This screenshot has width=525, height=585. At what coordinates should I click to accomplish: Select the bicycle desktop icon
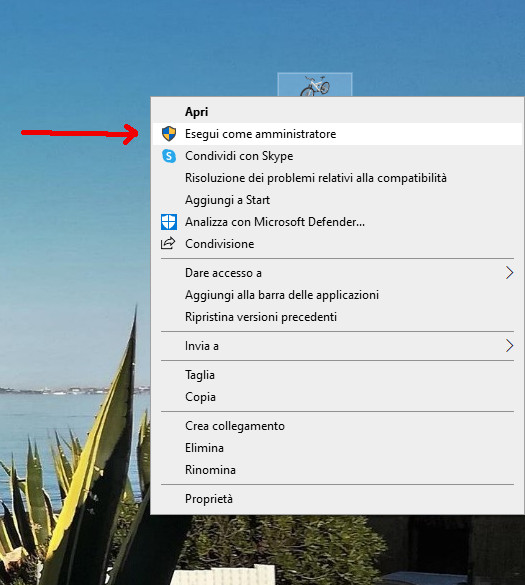[x=315, y=85]
